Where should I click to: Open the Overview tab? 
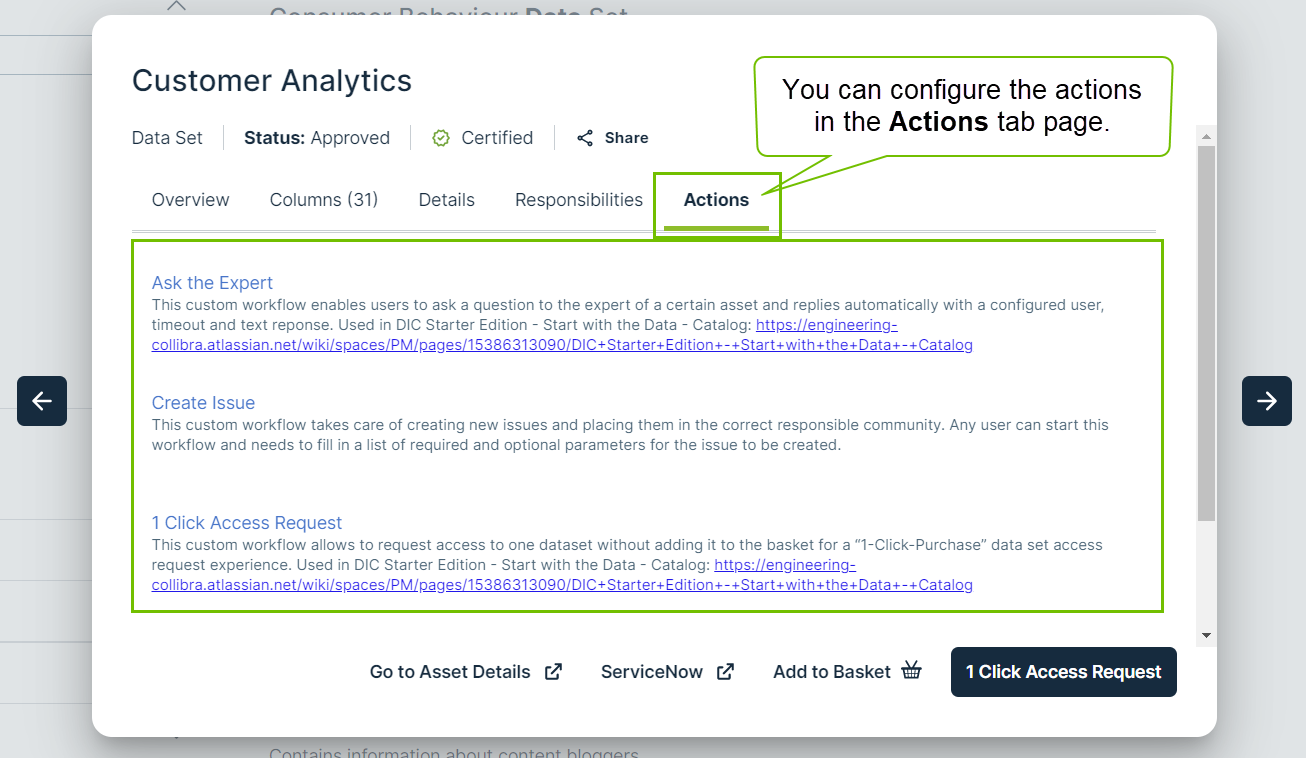[x=190, y=200]
